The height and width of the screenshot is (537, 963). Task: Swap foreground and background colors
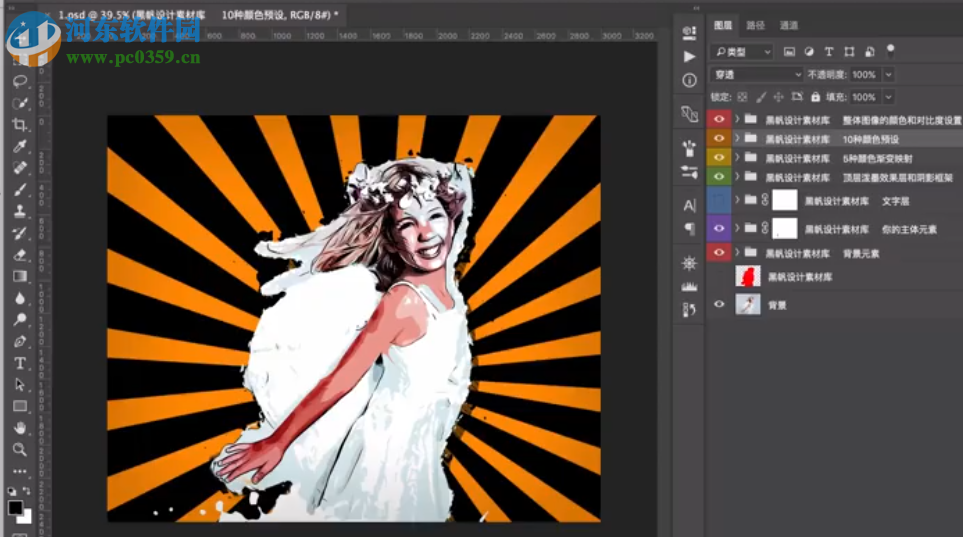click(26, 491)
